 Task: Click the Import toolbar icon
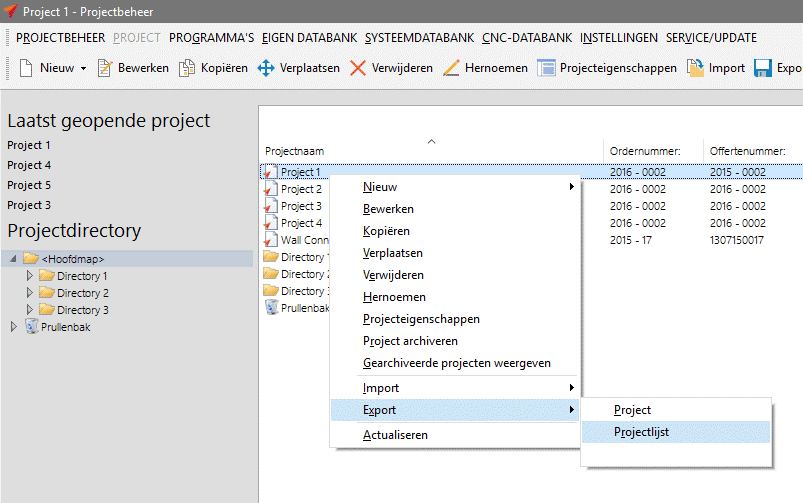click(695, 68)
